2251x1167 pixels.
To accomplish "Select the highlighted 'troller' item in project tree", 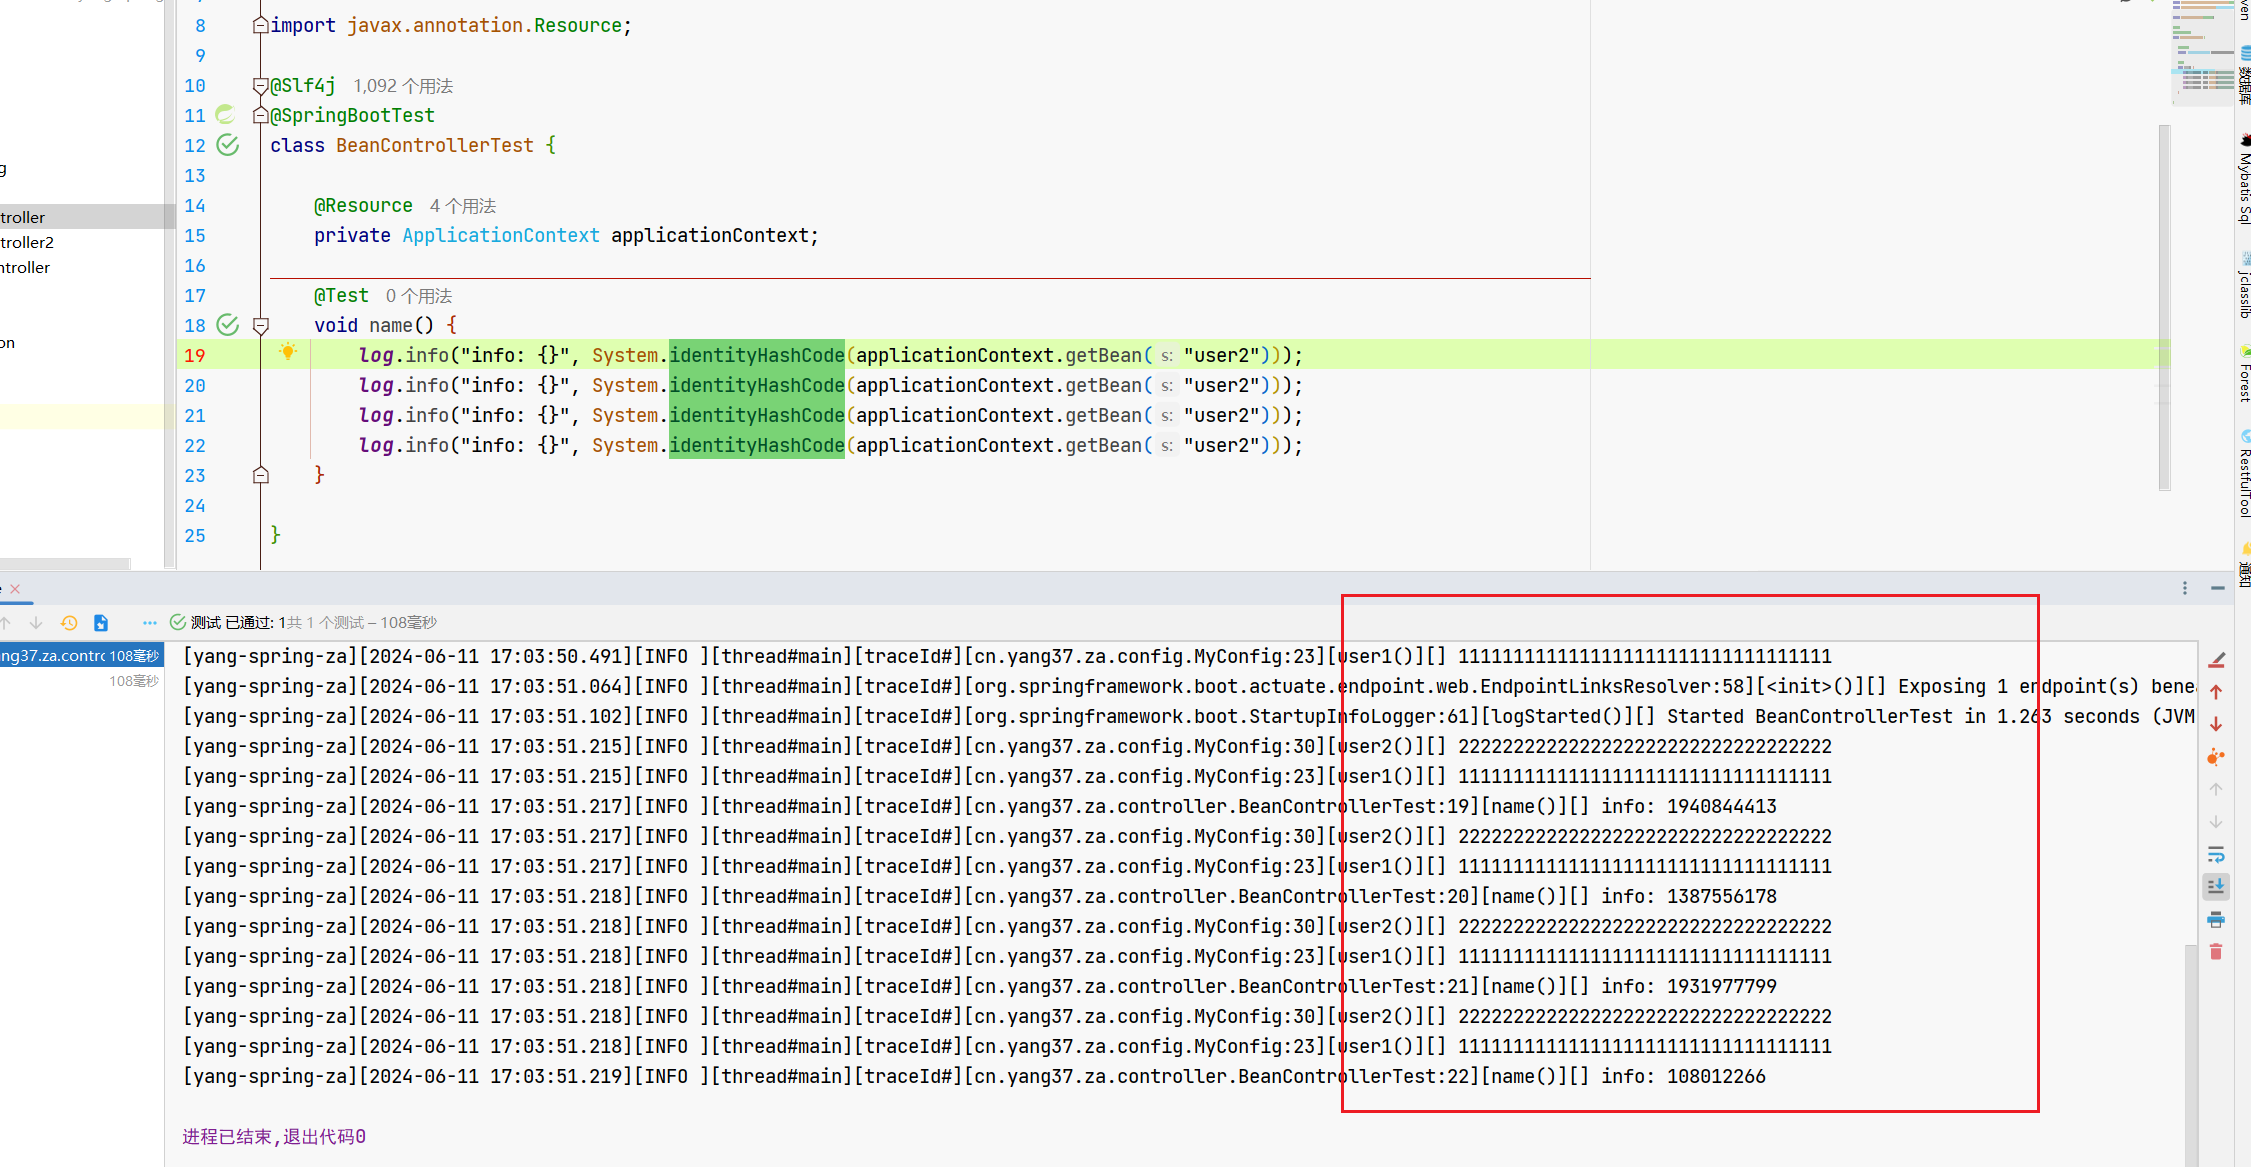I will point(23,217).
